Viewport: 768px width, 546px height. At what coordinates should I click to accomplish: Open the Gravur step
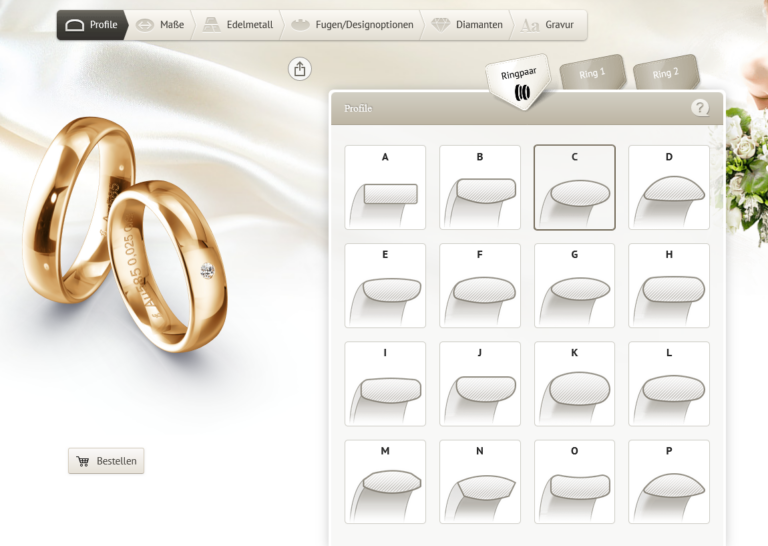548,25
